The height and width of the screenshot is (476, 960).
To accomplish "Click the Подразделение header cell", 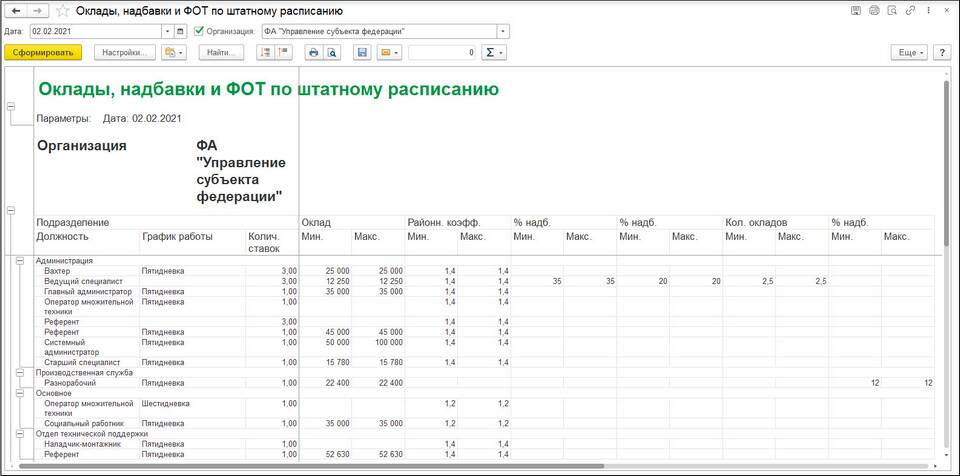I will [166, 222].
